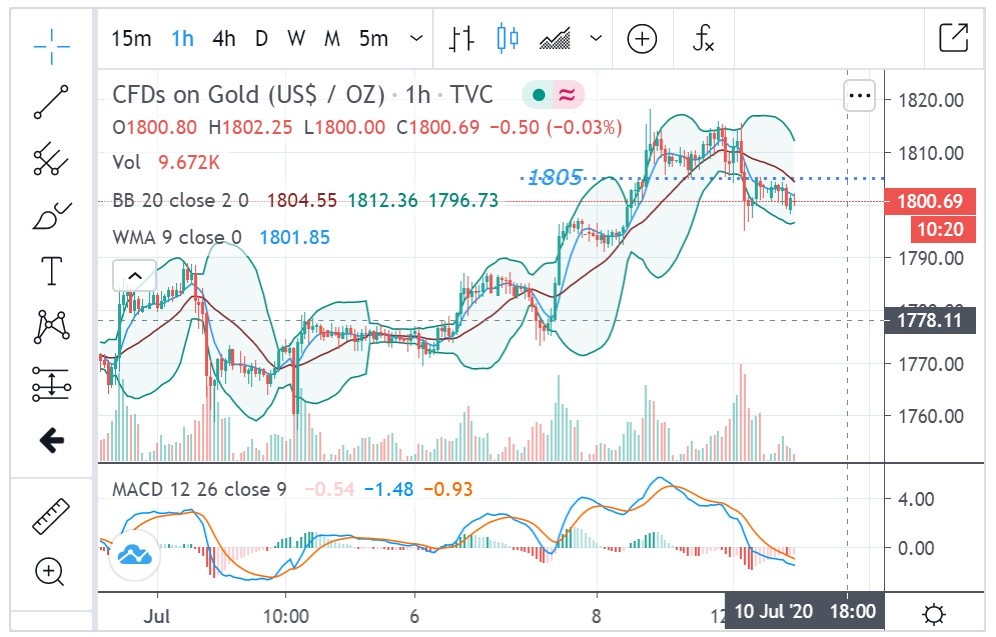Collapse the indicator legend with the chevron

tap(134, 275)
